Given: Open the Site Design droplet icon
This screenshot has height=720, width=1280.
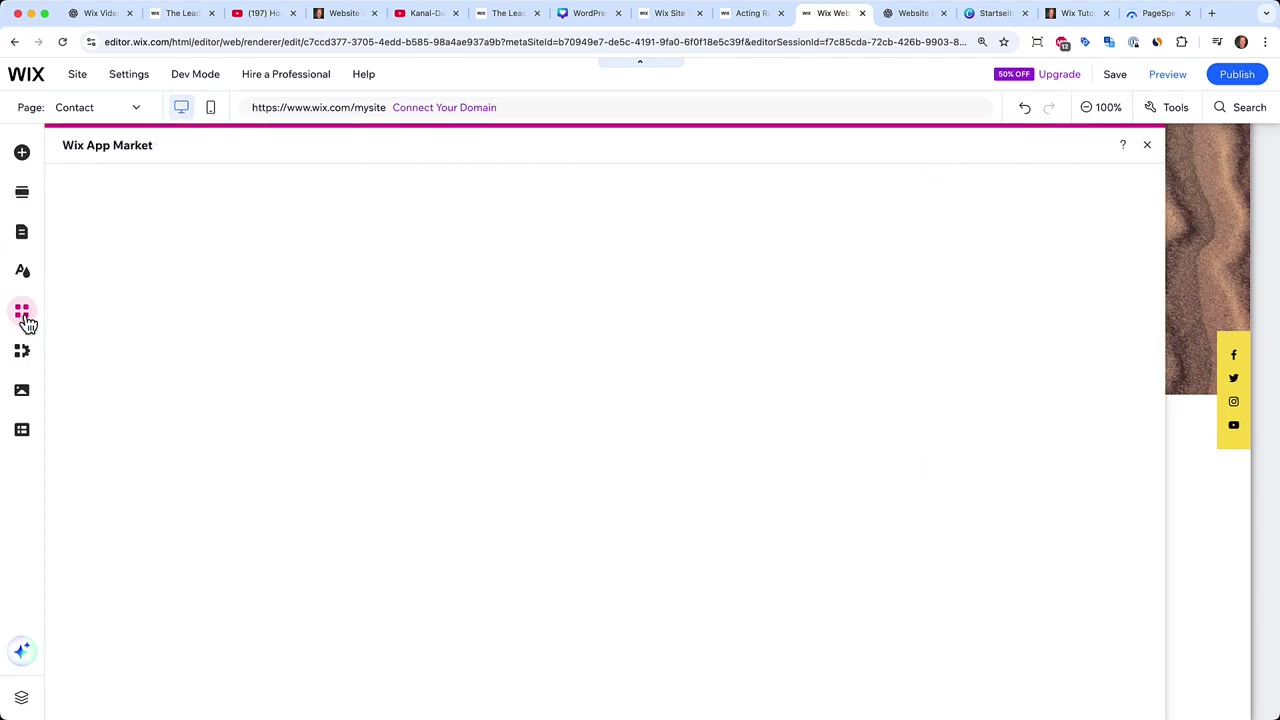Looking at the screenshot, I should (x=22, y=271).
